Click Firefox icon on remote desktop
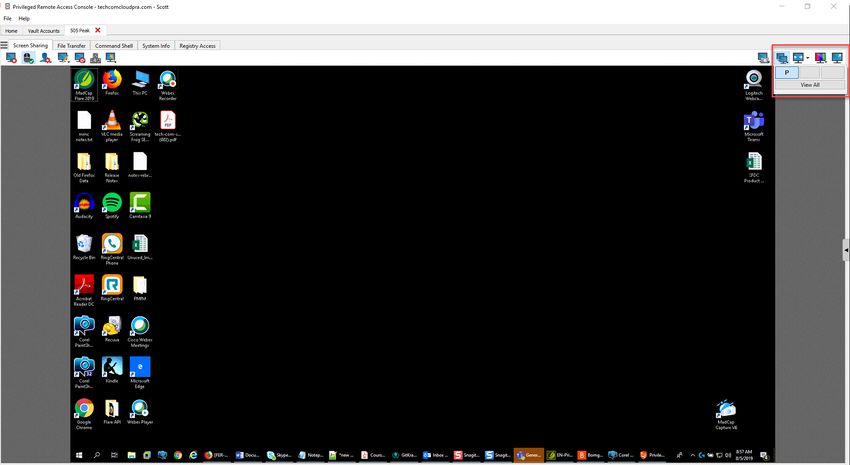The height and width of the screenshot is (465, 850). 112,82
